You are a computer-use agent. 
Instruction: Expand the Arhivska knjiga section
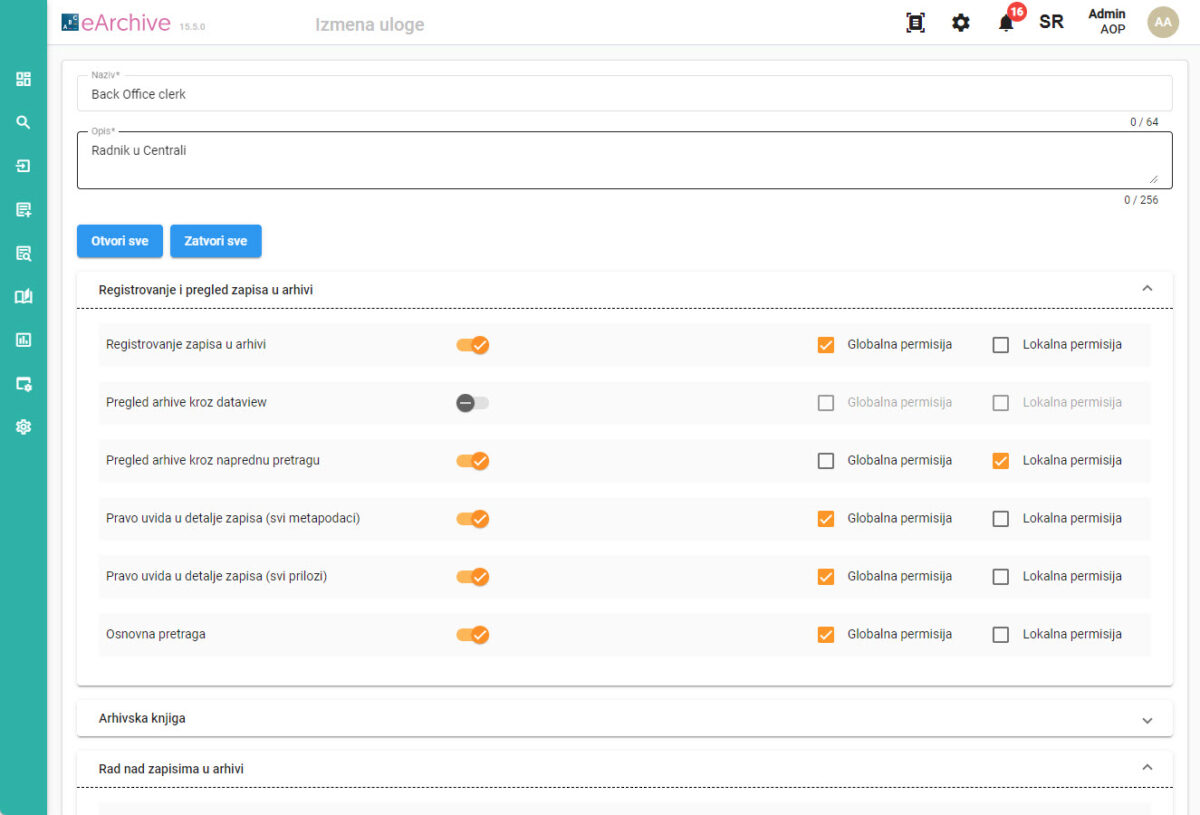[1147, 720]
